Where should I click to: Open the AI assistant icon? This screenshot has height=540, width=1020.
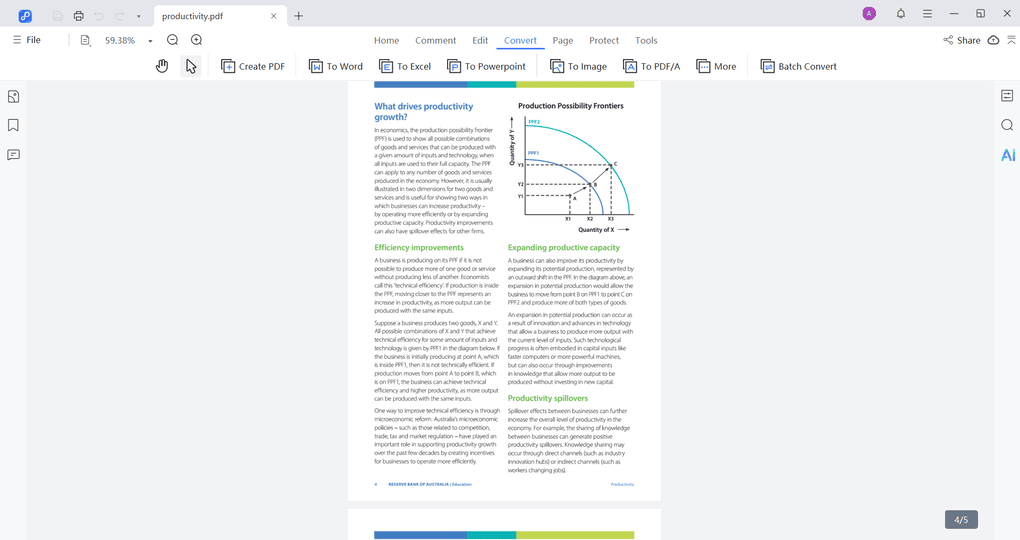click(x=1008, y=155)
